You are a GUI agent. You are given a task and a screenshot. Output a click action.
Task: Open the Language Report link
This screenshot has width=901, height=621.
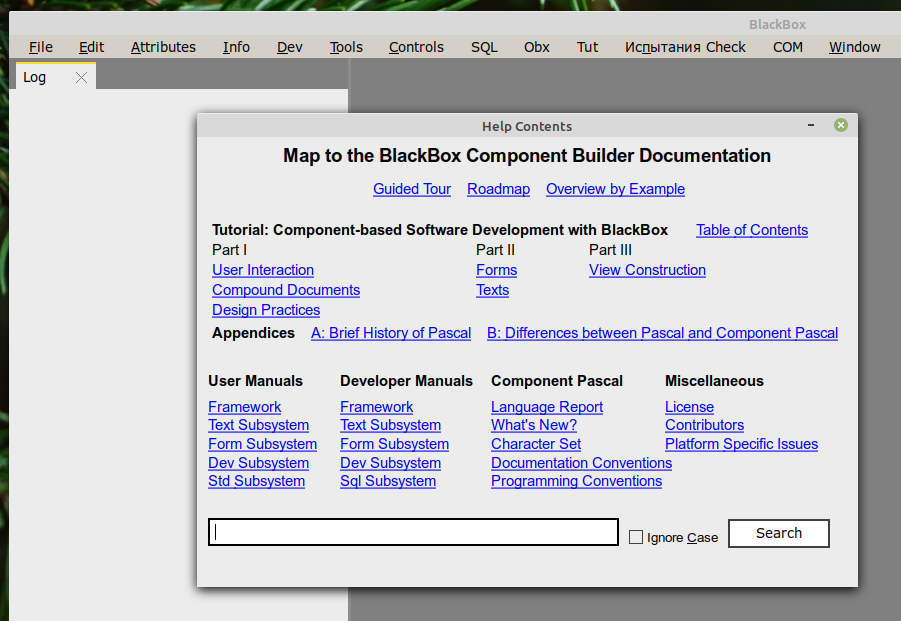pyautogui.click(x=547, y=407)
